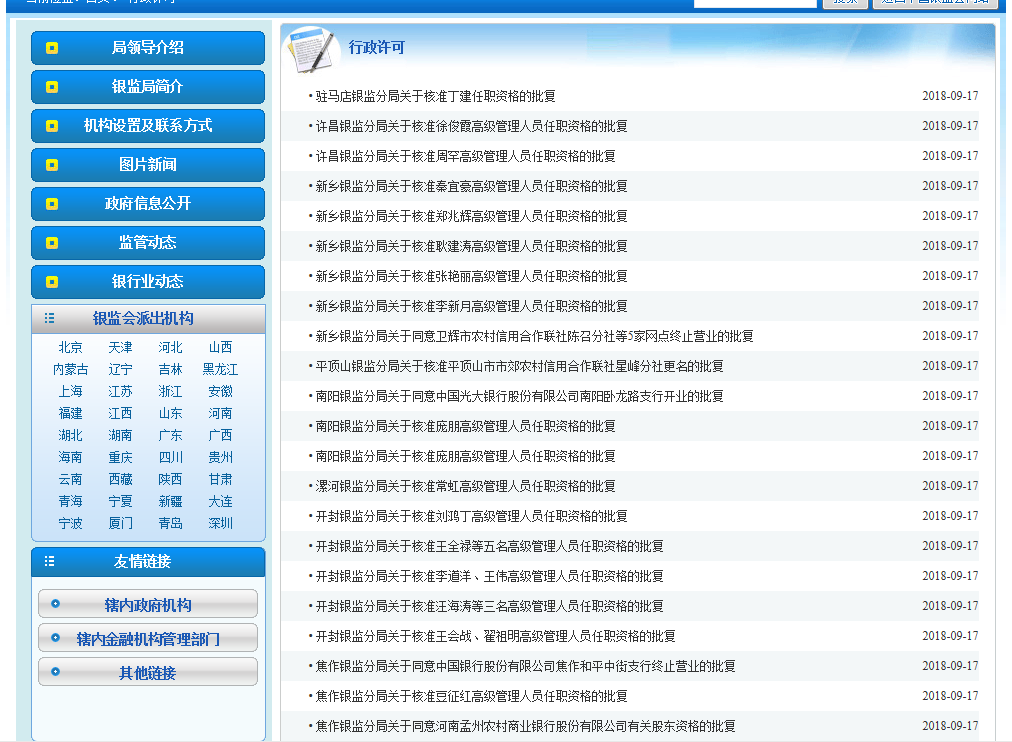Open 焦作和平中街支行终止营业 approval notice

[x=525, y=667]
